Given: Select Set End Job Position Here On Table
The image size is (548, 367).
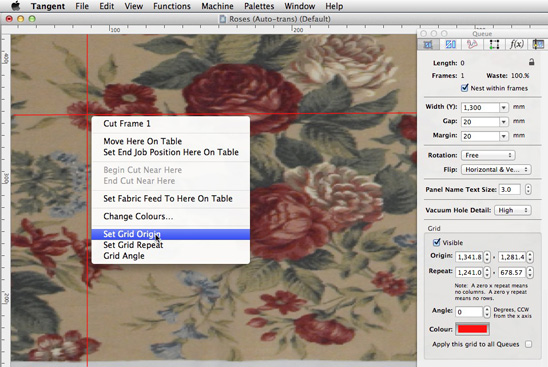Looking at the screenshot, I should (x=171, y=152).
